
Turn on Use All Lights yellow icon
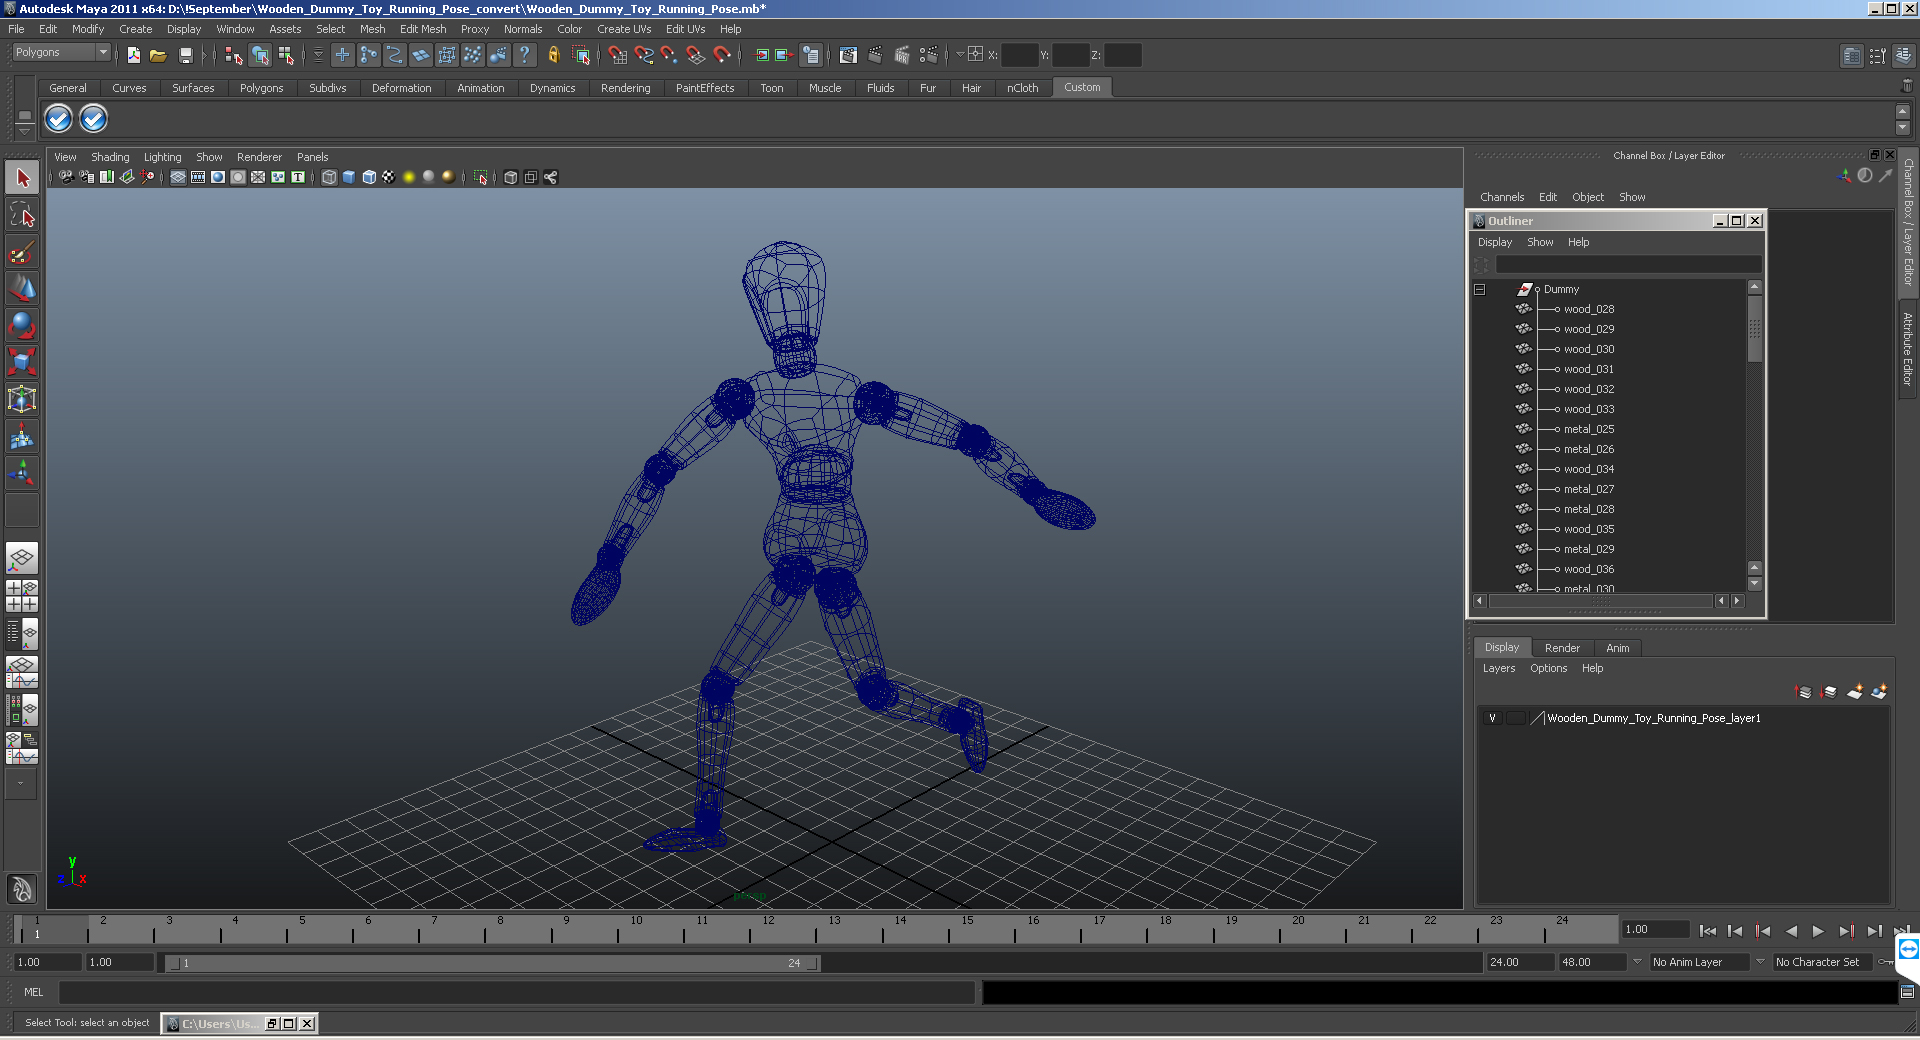[x=409, y=177]
